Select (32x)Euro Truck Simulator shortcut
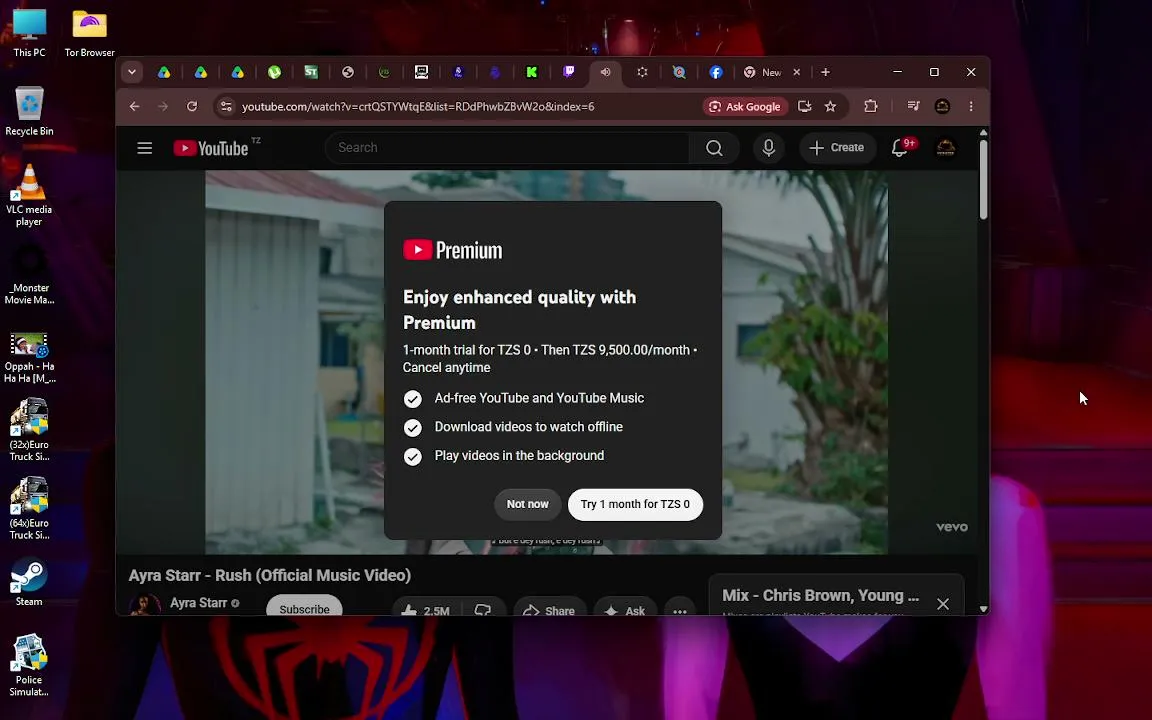Image resolution: width=1152 pixels, height=720 pixels. click(x=29, y=431)
